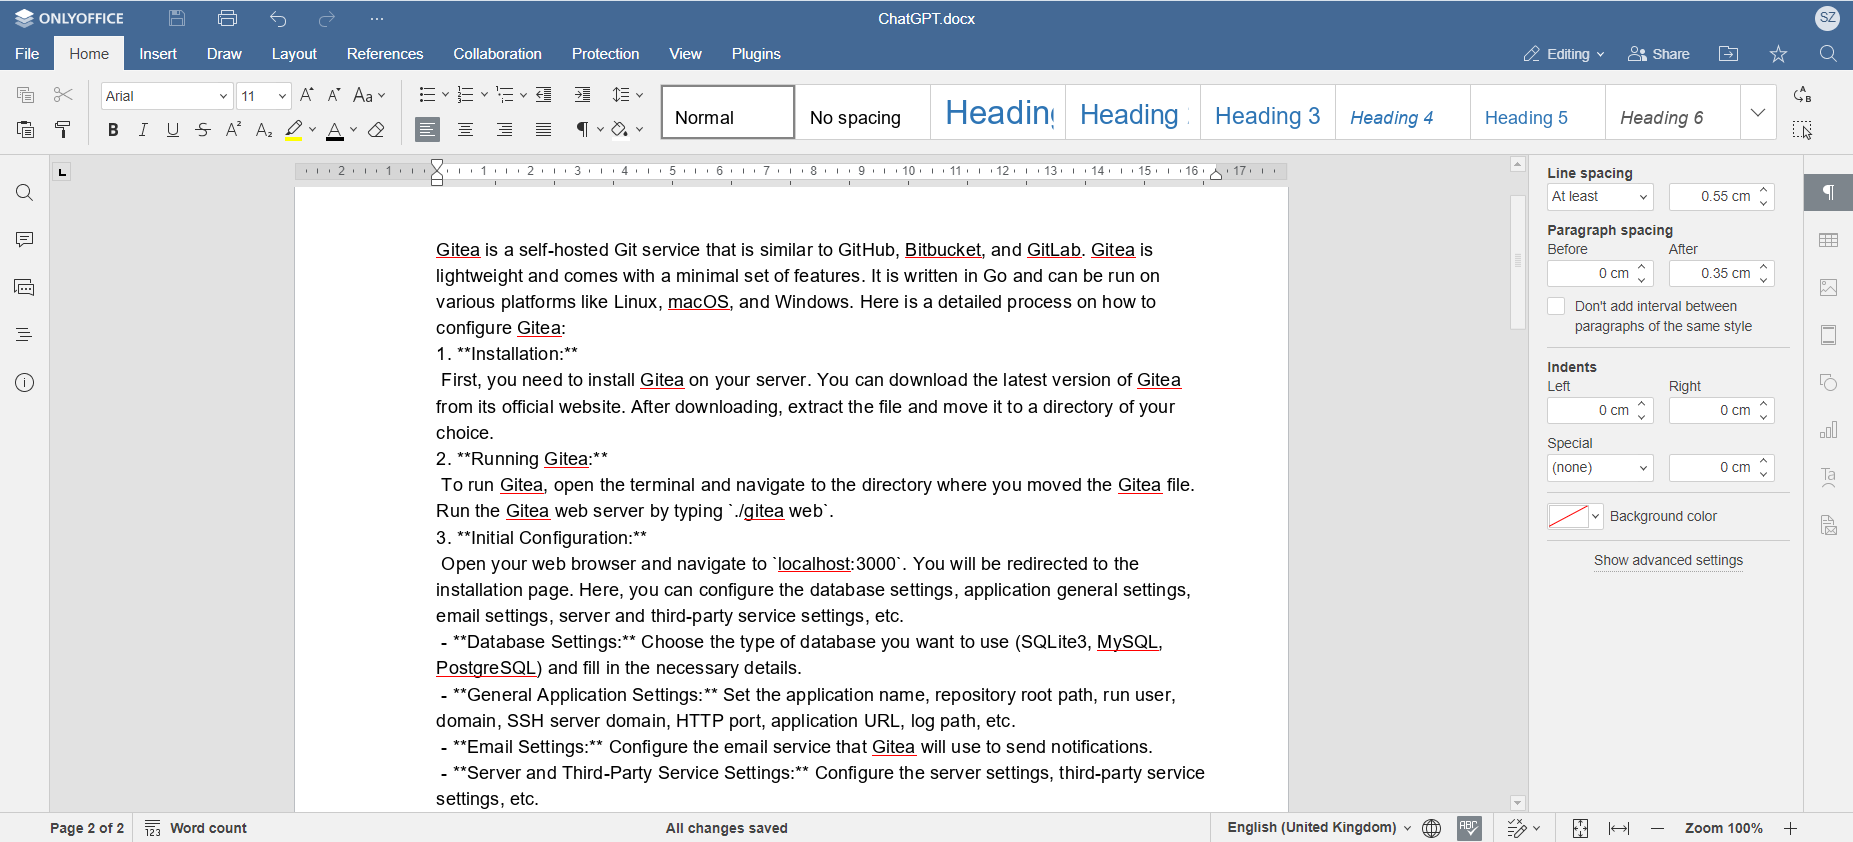
Task: Open the Find panel in left sidebar
Action: point(25,193)
